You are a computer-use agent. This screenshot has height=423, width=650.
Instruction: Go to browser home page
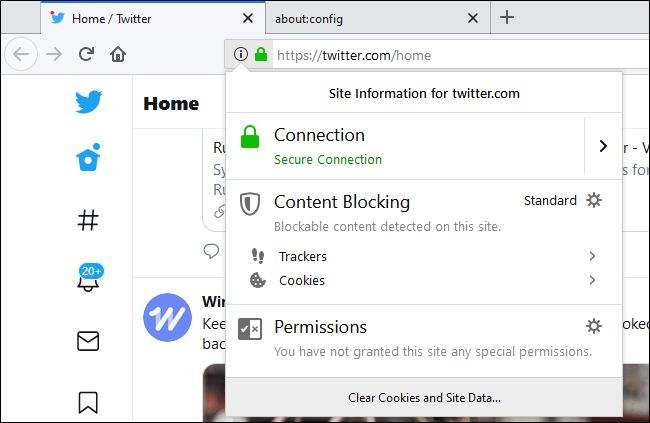[x=118, y=54]
